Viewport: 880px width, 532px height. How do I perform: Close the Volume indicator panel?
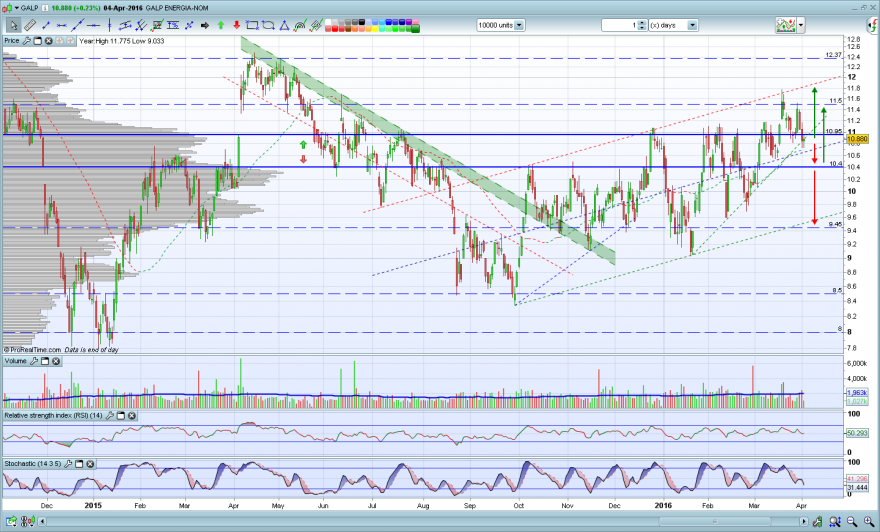[x=56, y=361]
